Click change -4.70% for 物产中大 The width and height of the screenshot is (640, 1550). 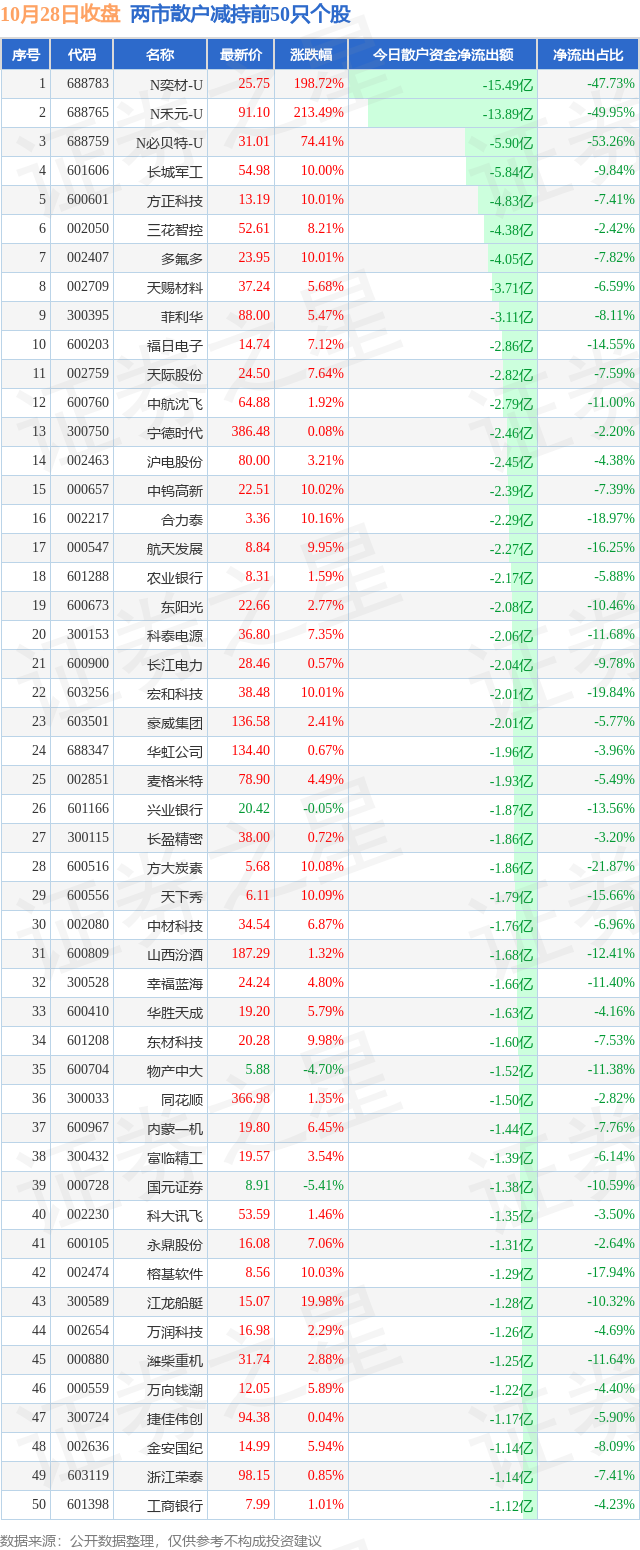click(323, 1070)
